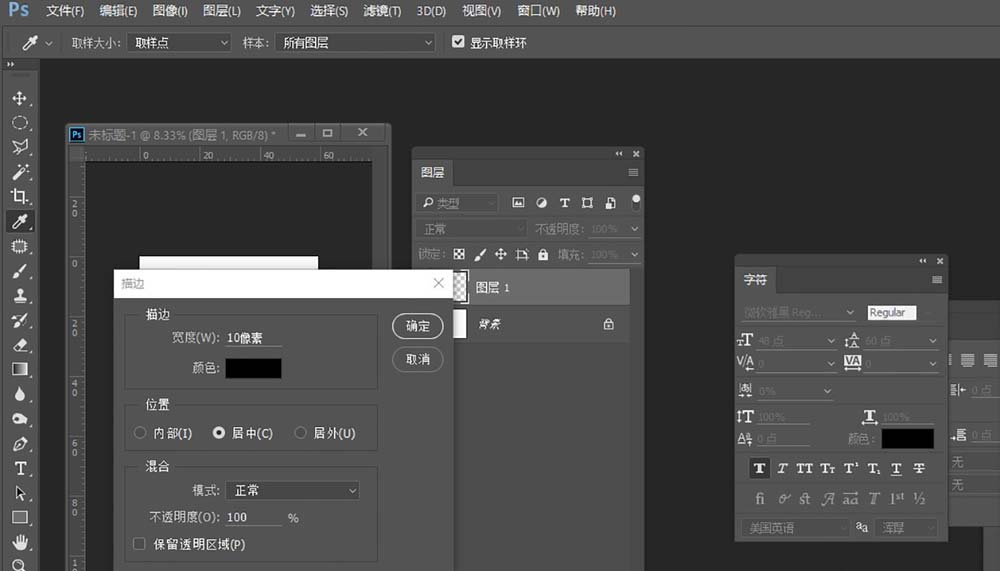Open text 颜色 swatch in 字符 panel
The height and width of the screenshot is (571, 1000).
[x=908, y=438]
